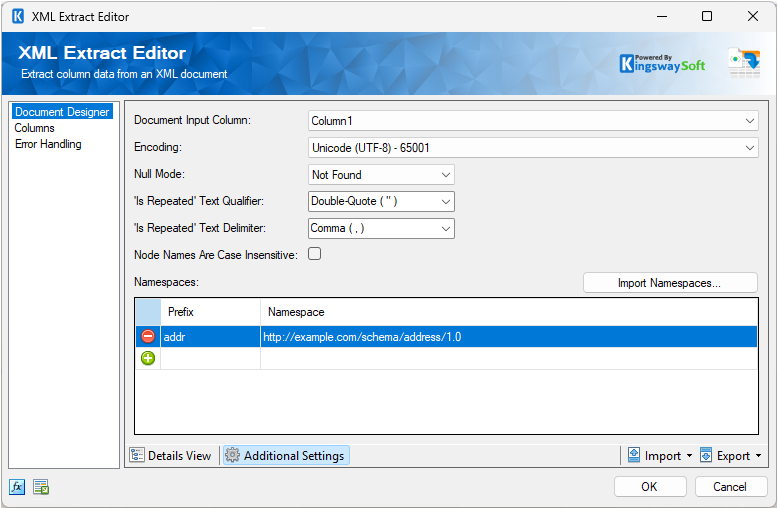Click the Additional Settings gear icon
The width and height of the screenshot is (778, 508).
coord(232,455)
